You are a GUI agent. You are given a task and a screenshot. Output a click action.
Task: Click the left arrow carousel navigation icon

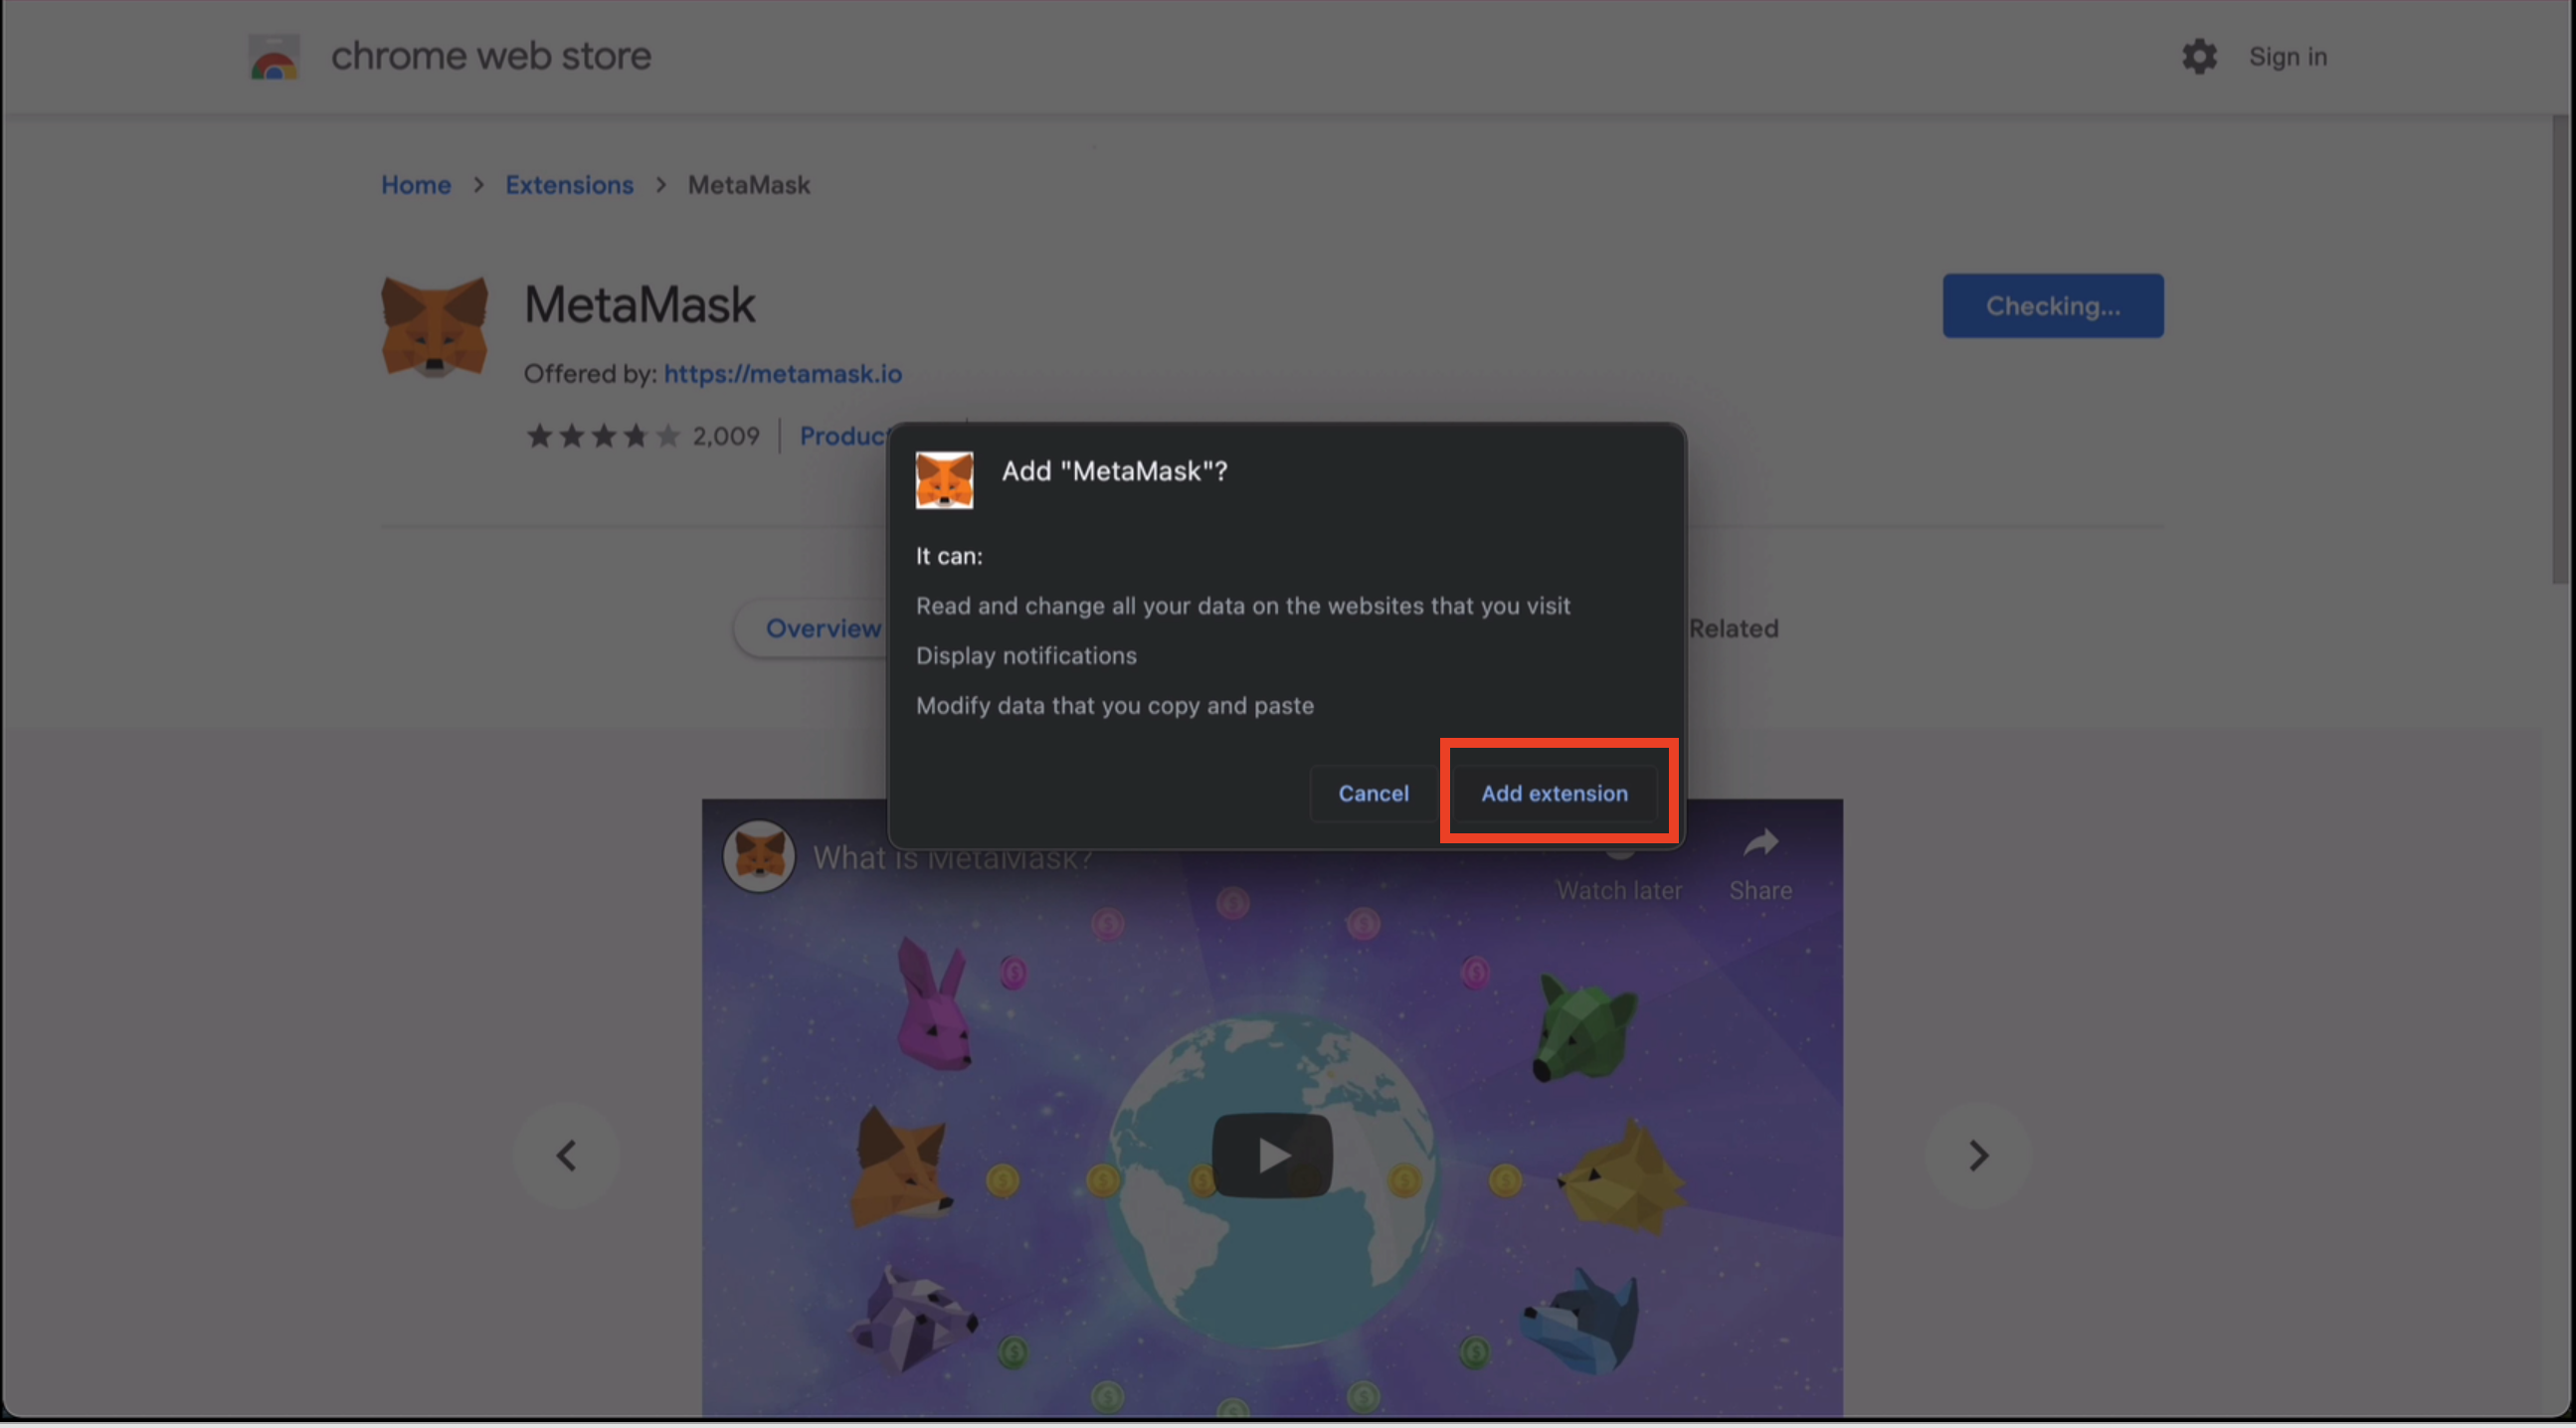(x=565, y=1156)
